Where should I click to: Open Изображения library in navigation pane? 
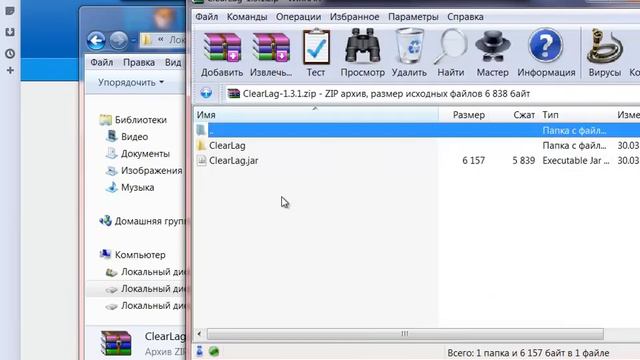pyautogui.click(x=151, y=171)
